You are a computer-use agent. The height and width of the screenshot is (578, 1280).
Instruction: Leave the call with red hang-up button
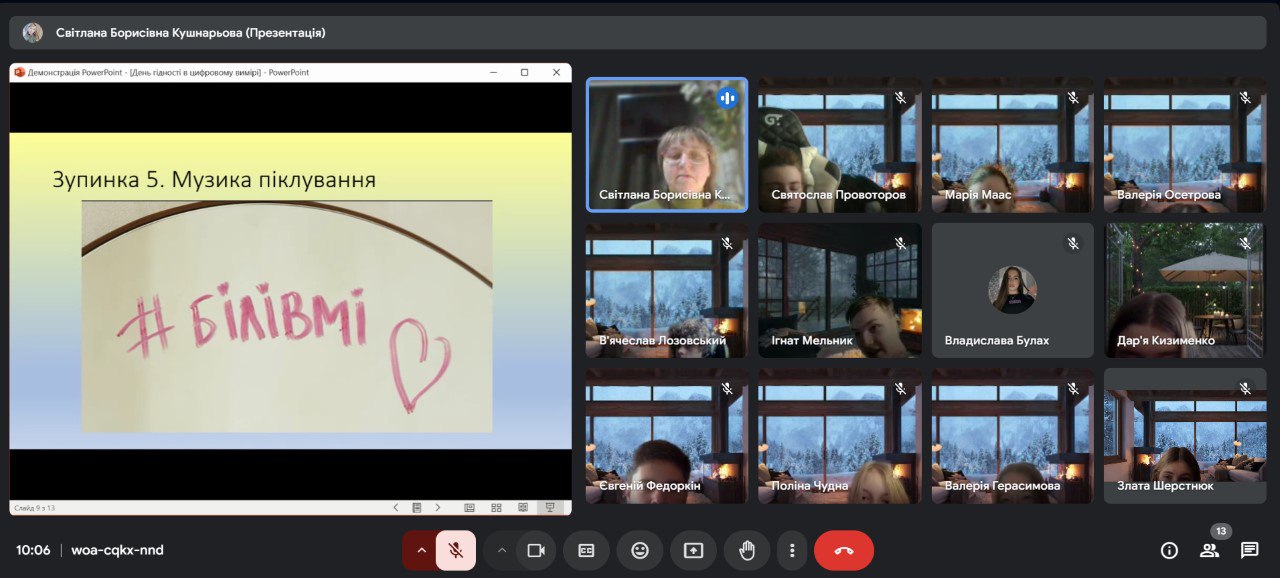click(x=843, y=550)
